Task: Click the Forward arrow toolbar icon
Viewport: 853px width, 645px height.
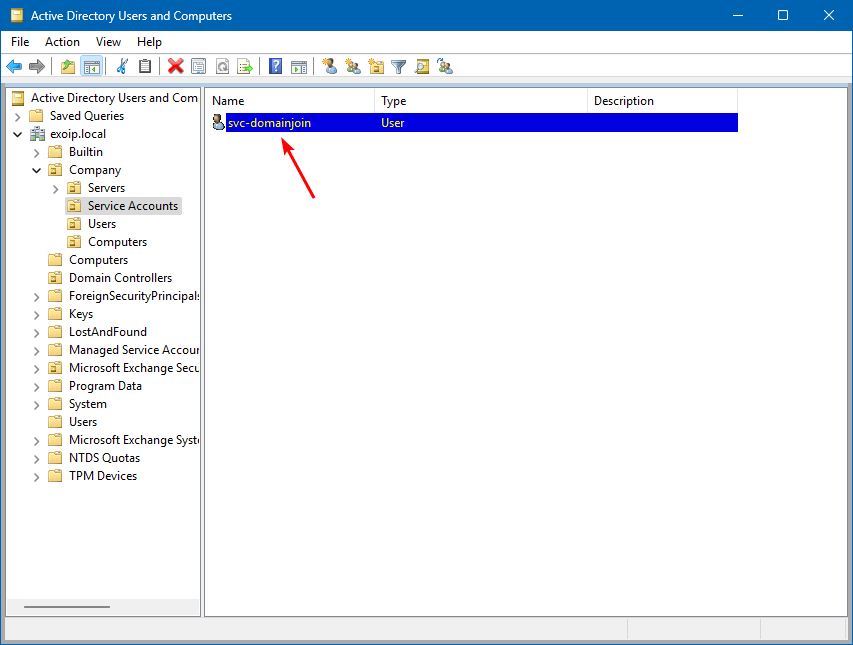Action: point(36,67)
